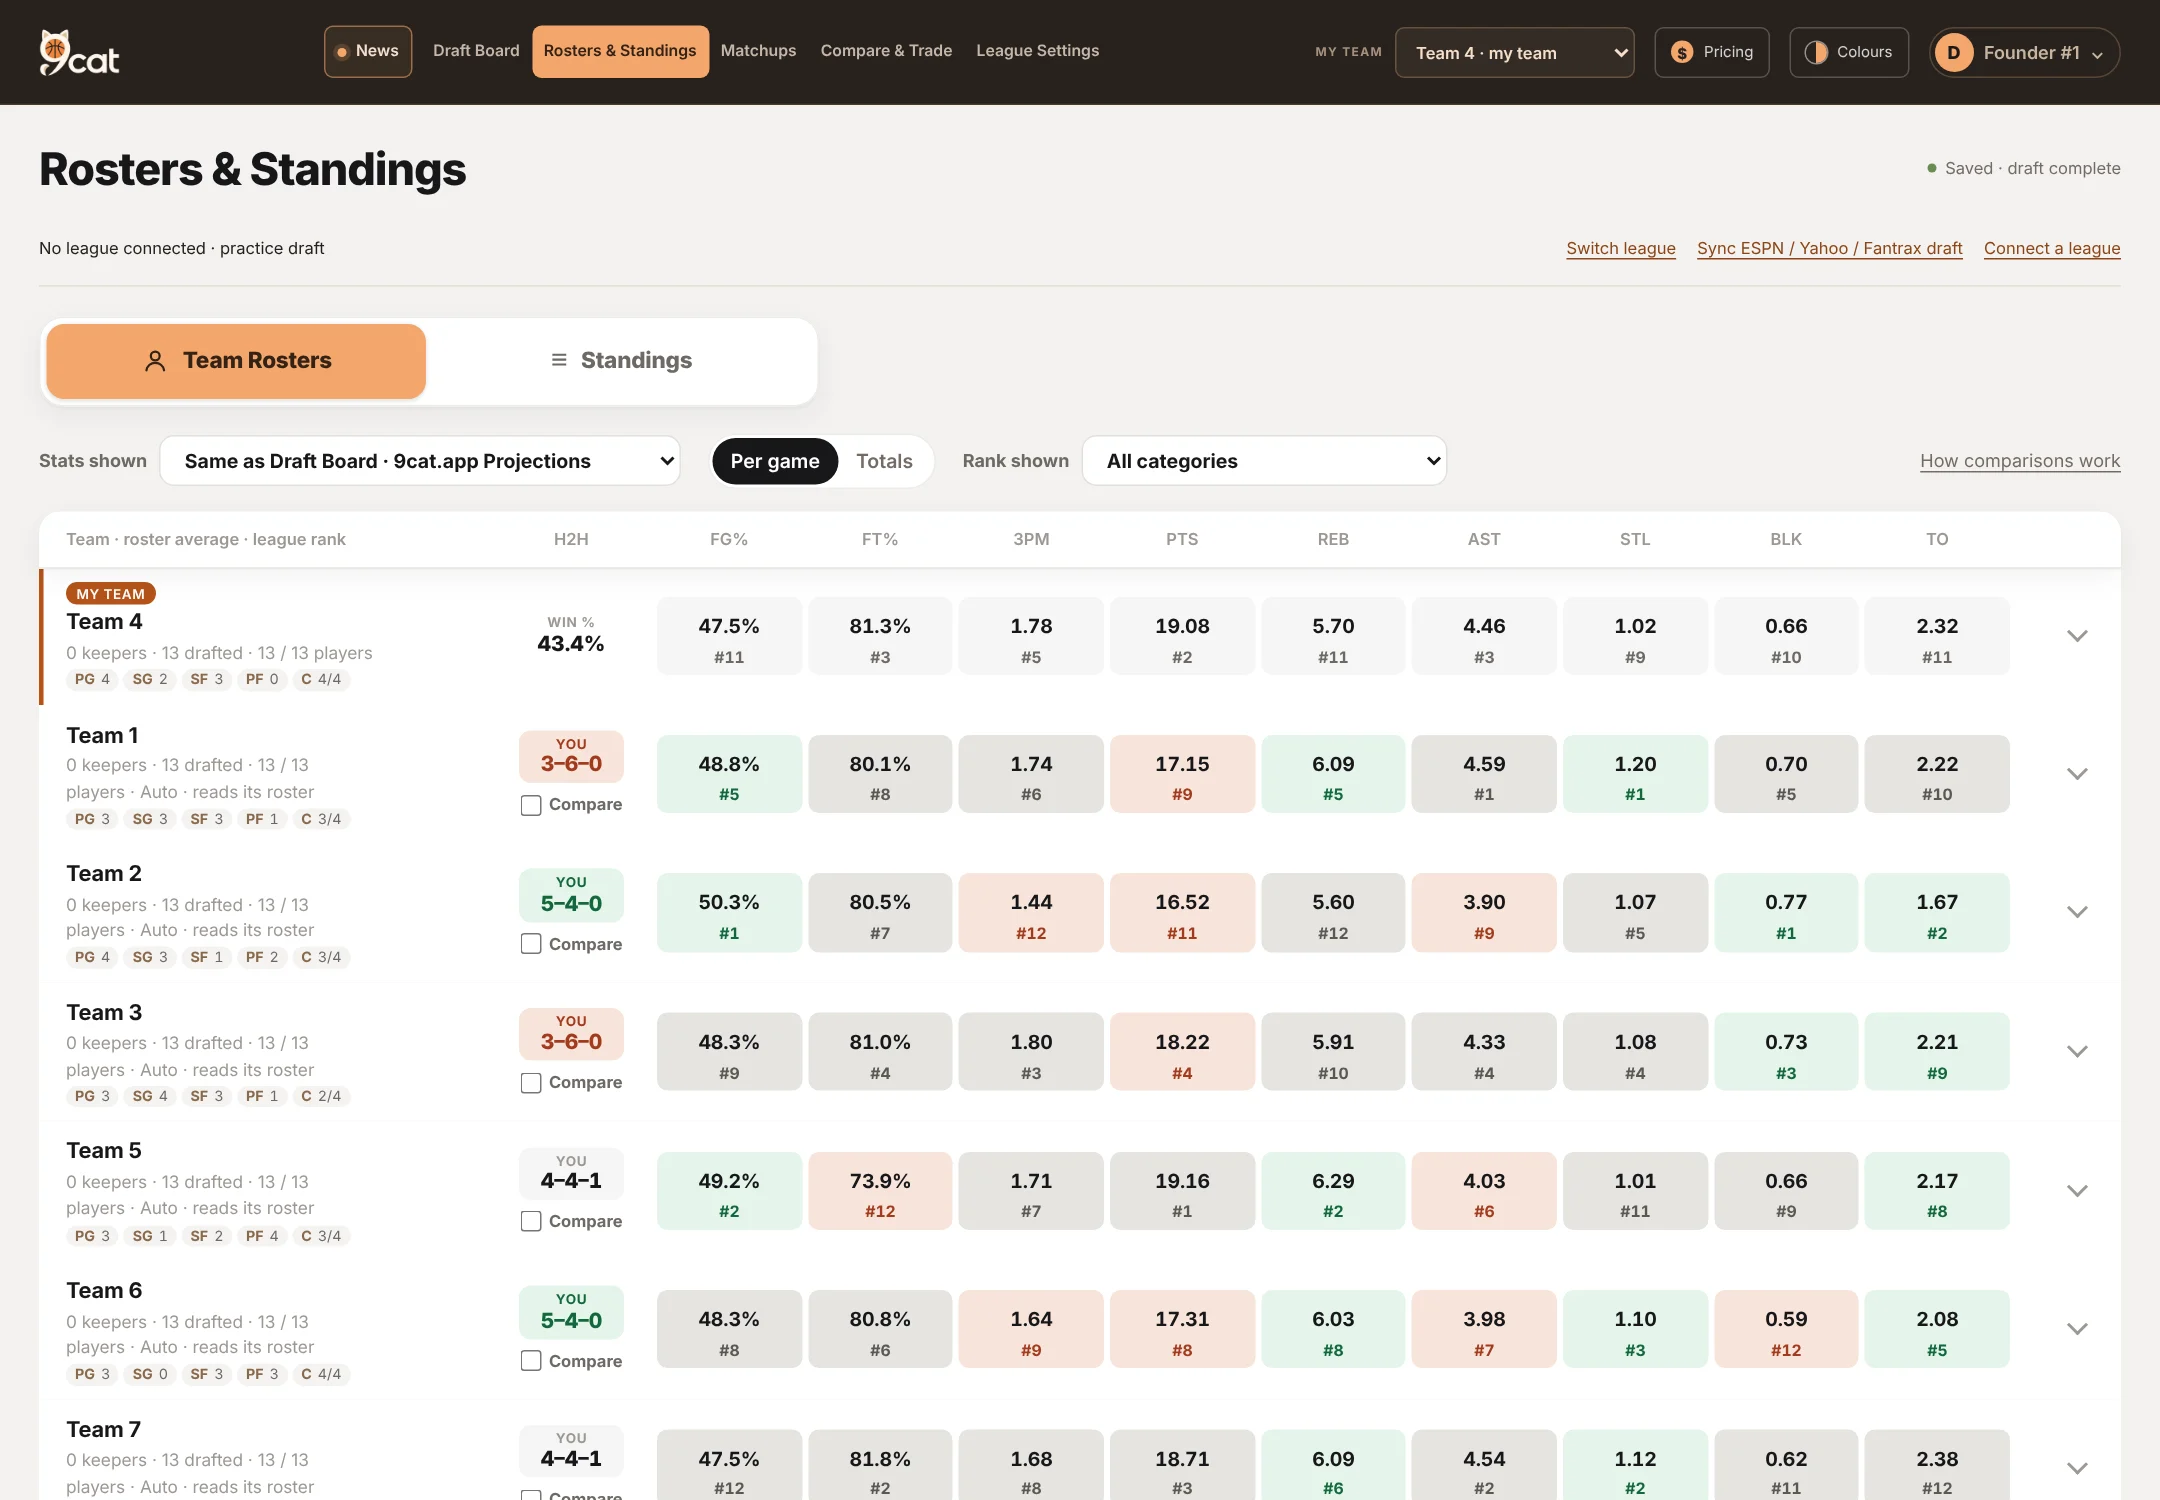Switch to the Standings tab
Viewport: 2160px width, 1500px height.
click(621, 361)
